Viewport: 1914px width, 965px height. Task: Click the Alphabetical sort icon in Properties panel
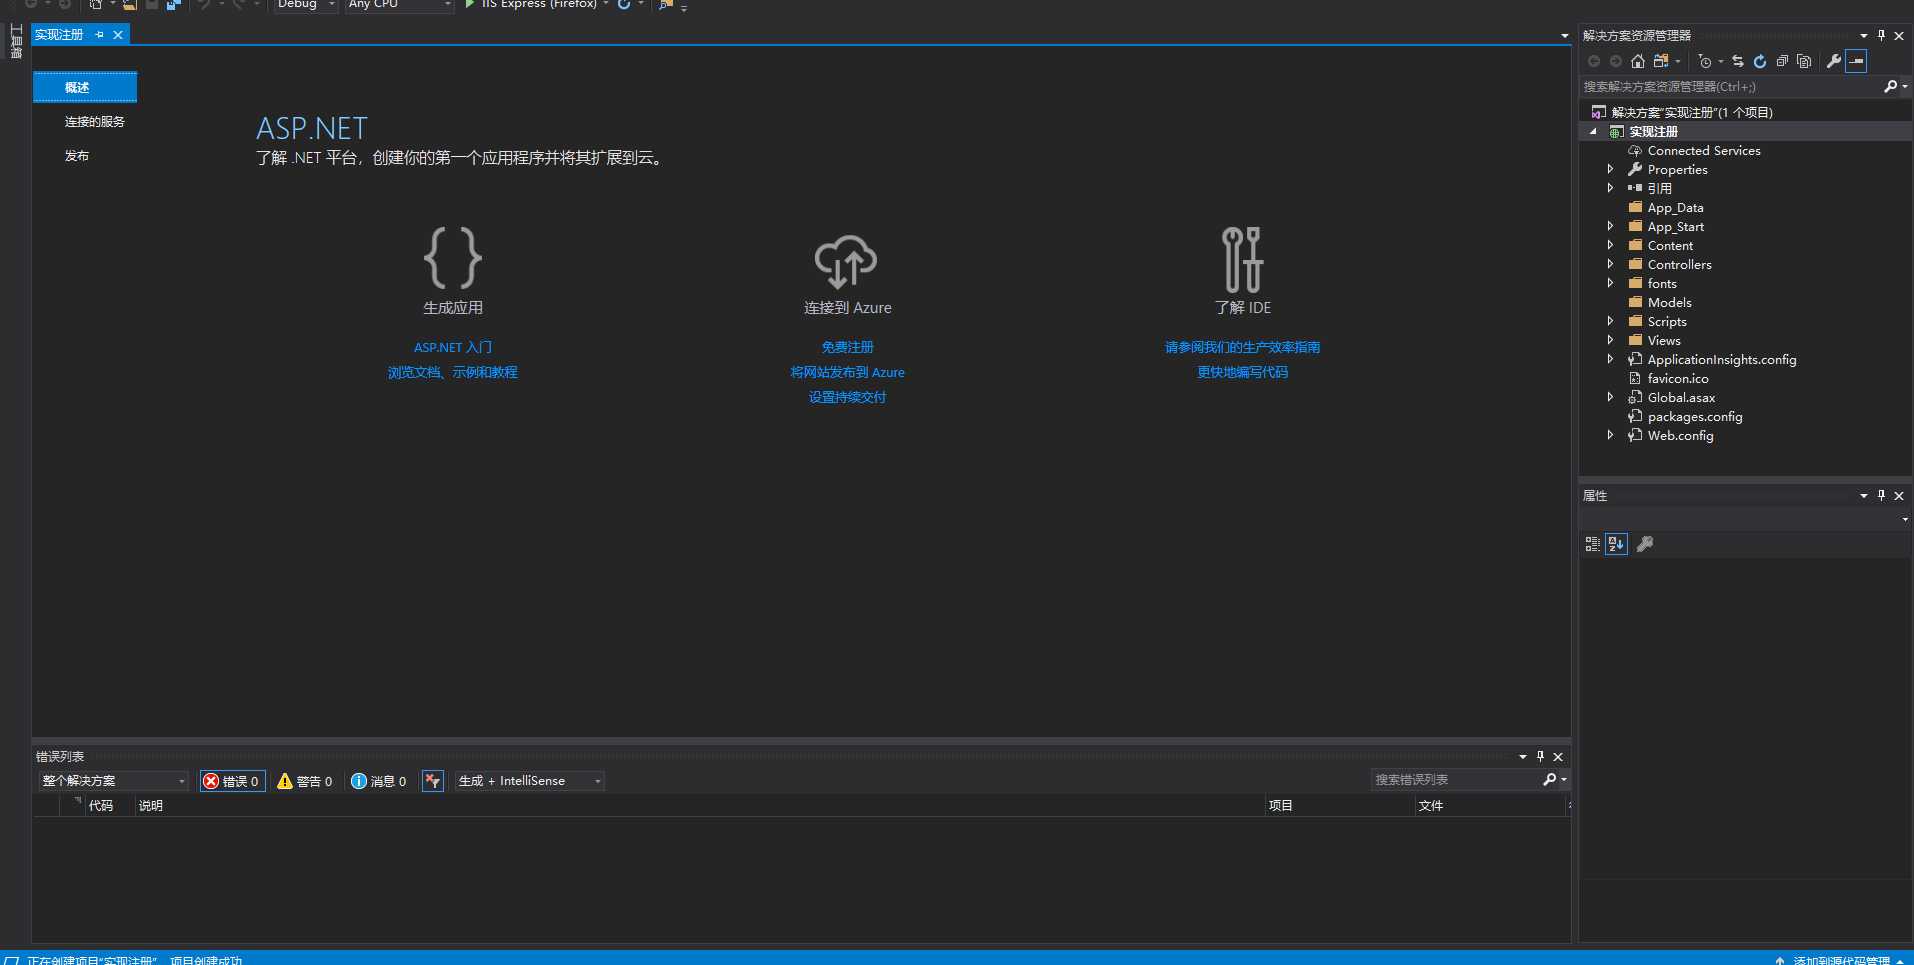[x=1616, y=544]
